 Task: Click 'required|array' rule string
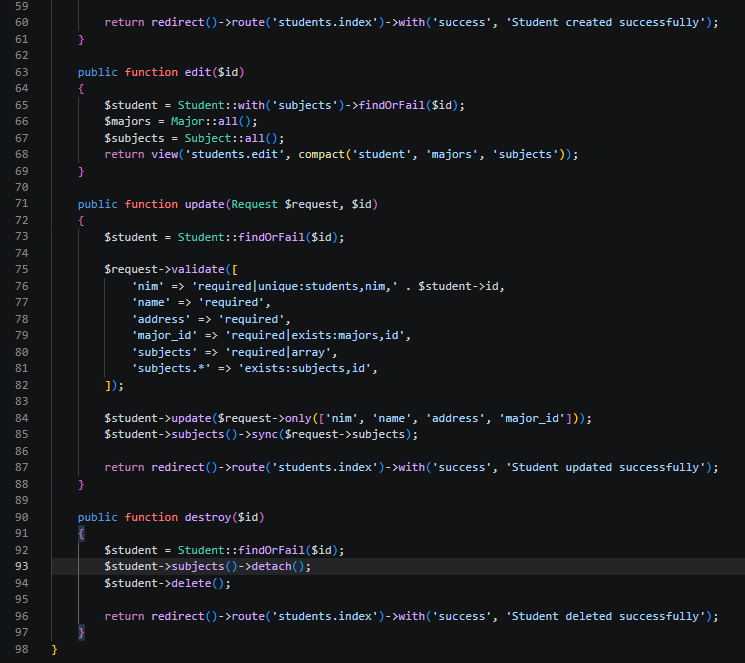click(x=278, y=352)
